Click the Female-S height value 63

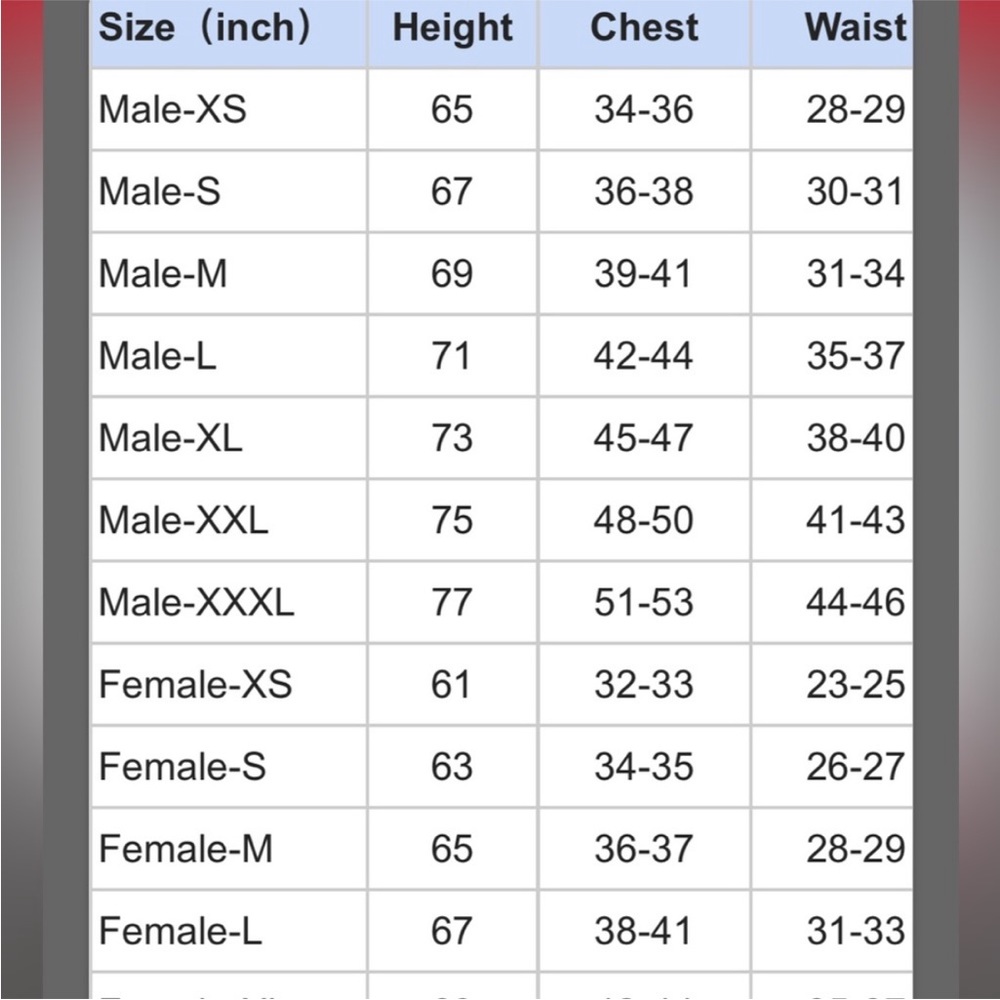coord(452,768)
